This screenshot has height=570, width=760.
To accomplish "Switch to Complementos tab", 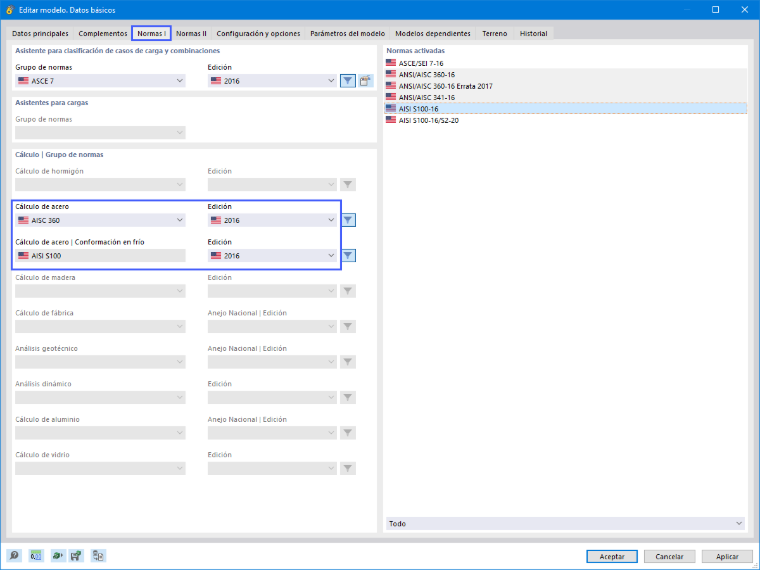I will point(103,33).
